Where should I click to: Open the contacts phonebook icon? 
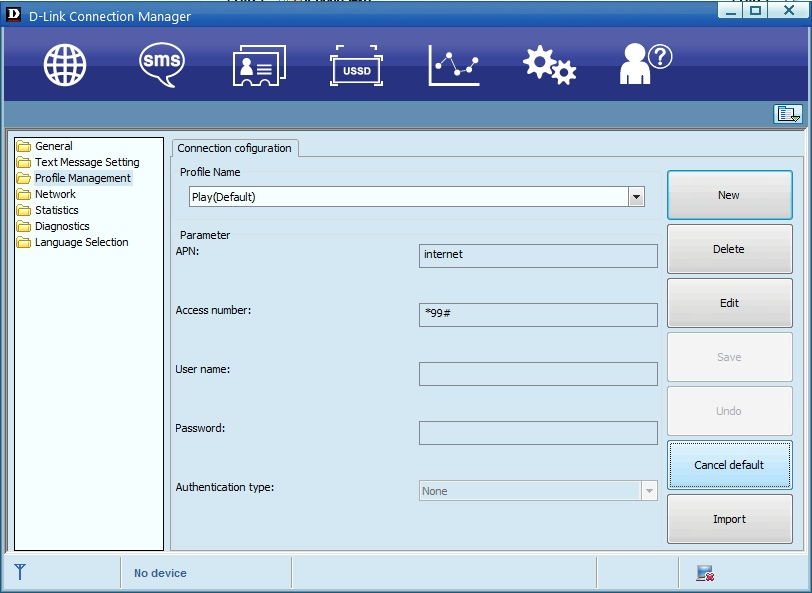click(x=259, y=65)
